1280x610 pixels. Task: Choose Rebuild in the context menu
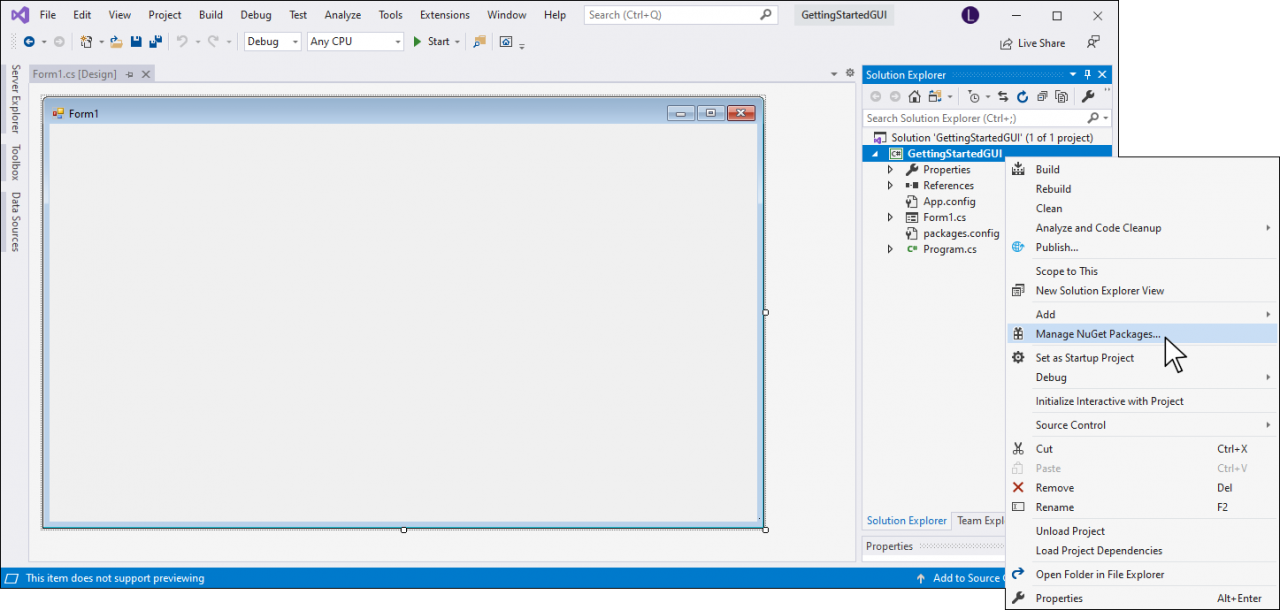[1142, 189]
